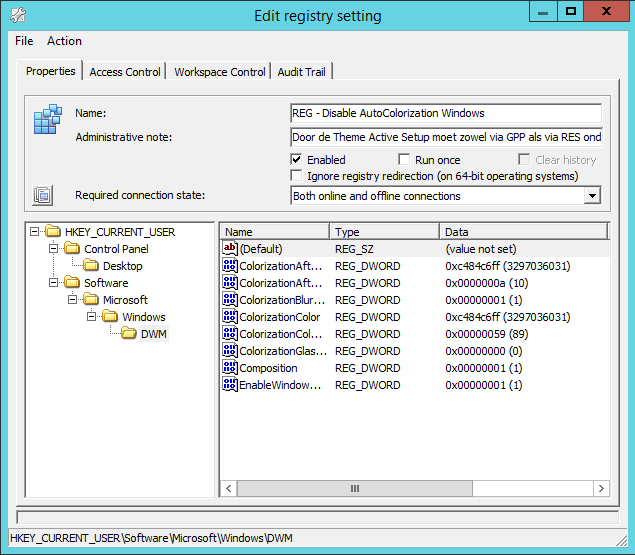Screen dimensions: 635x555
Task: Collapse the Control Panel tree node
Action: click(x=53, y=249)
